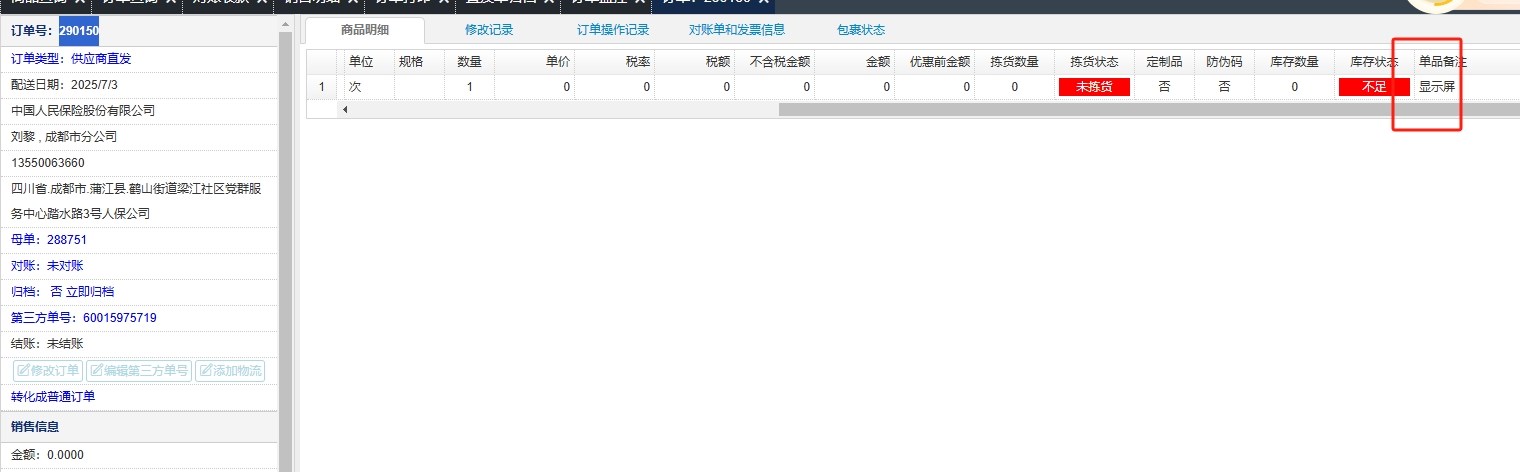1520x472 pixels.
Task: Click the red 不足 stock status cell
Action: coord(1374,87)
